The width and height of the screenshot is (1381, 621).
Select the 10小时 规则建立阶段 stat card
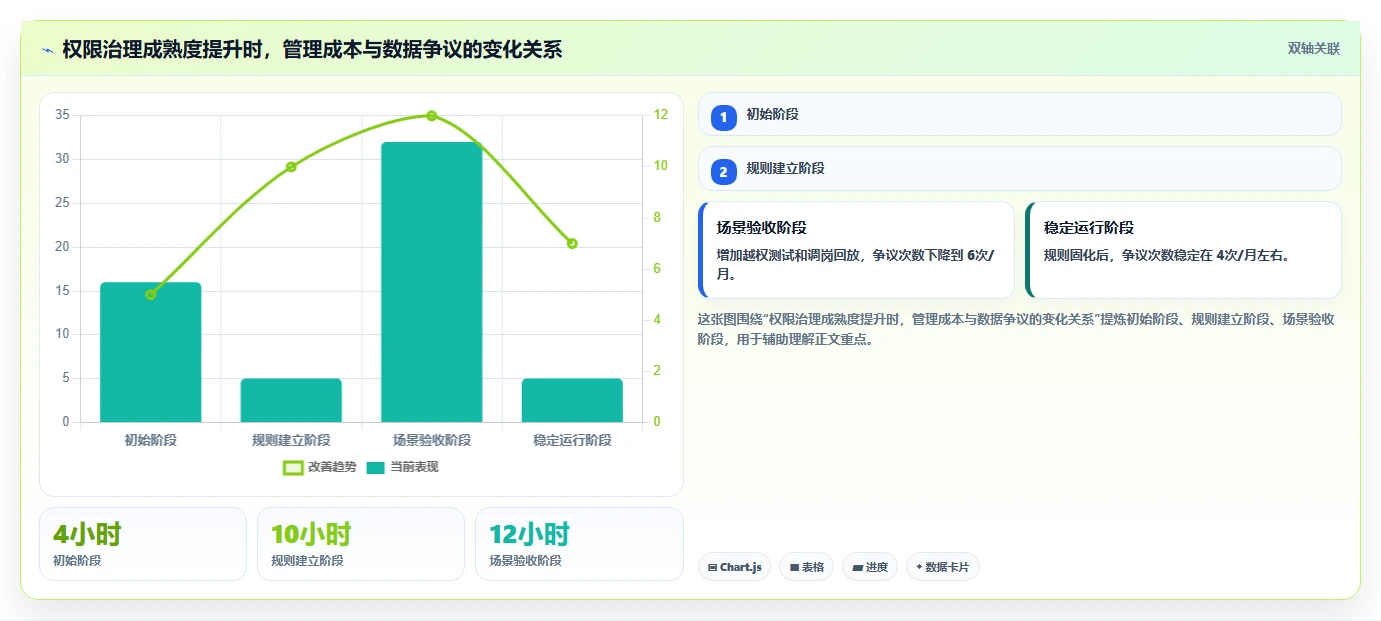361,544
